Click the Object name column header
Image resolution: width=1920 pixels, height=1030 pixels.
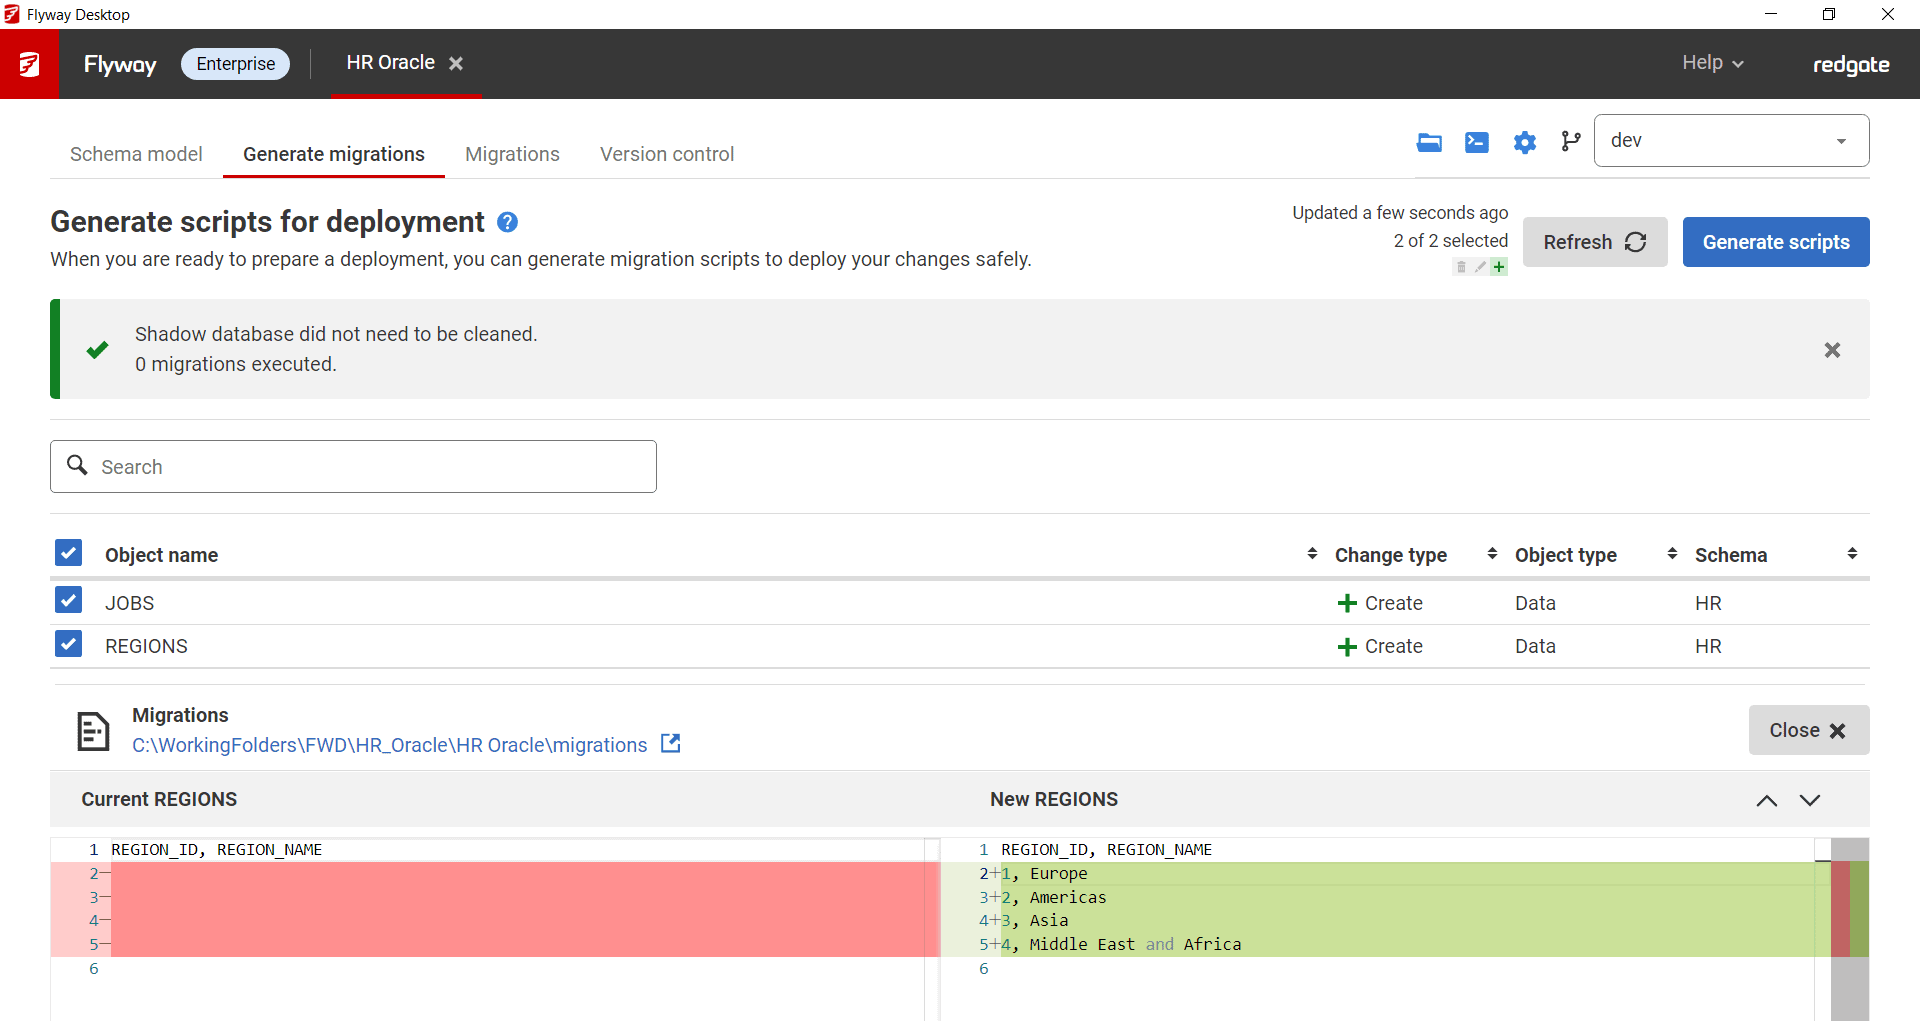161,555
